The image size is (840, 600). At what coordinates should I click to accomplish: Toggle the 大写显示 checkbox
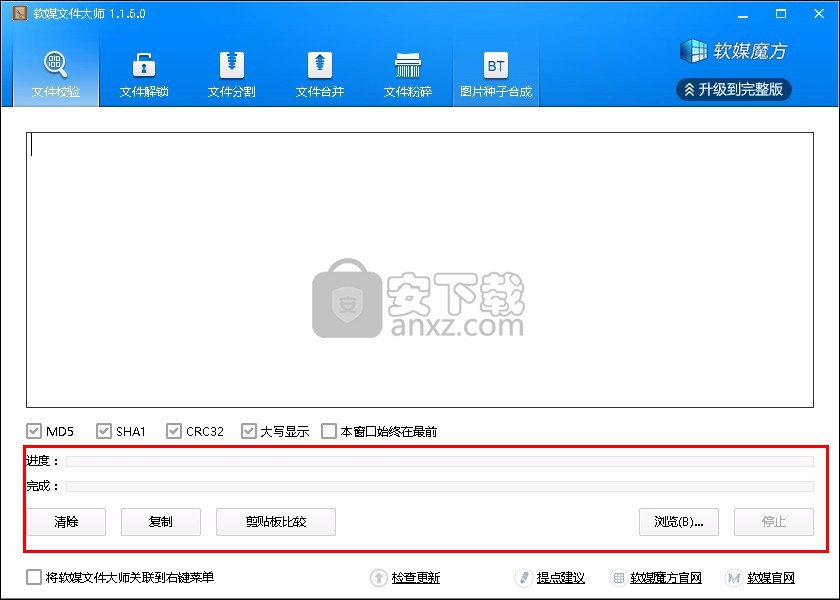pos(249,431)
